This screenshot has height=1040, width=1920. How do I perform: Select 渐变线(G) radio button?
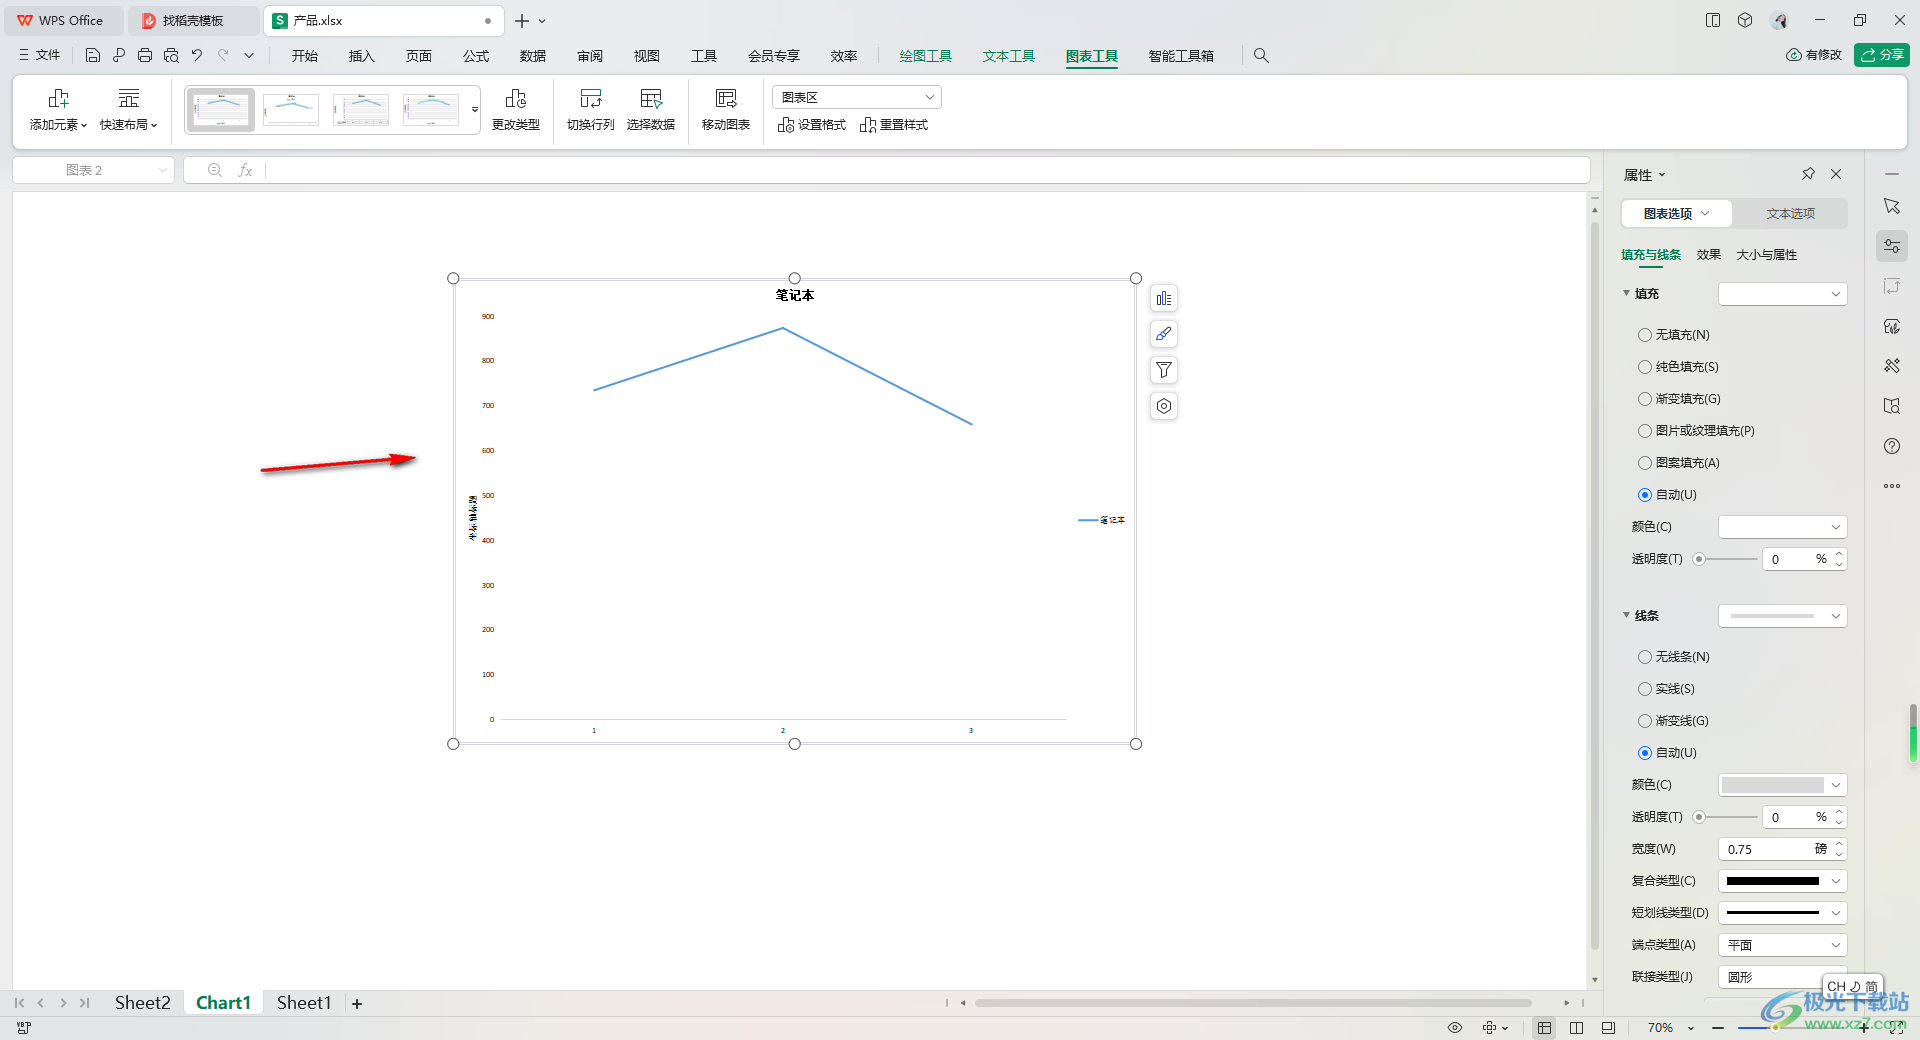(1645, 721)
